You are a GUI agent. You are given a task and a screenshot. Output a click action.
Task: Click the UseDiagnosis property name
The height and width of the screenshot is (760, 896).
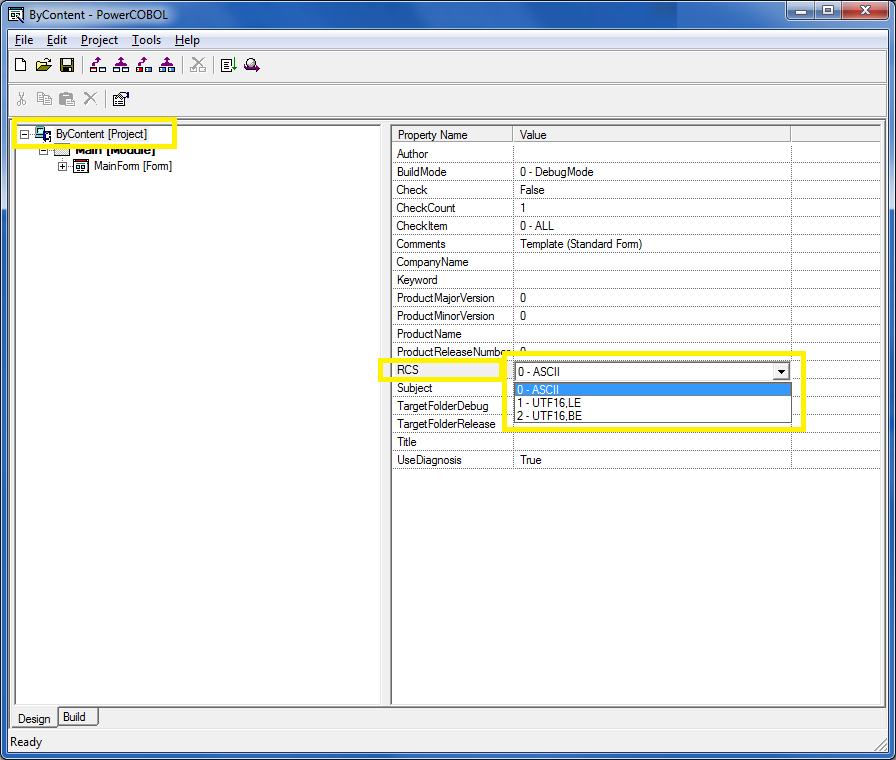click(x=429, y=460)
